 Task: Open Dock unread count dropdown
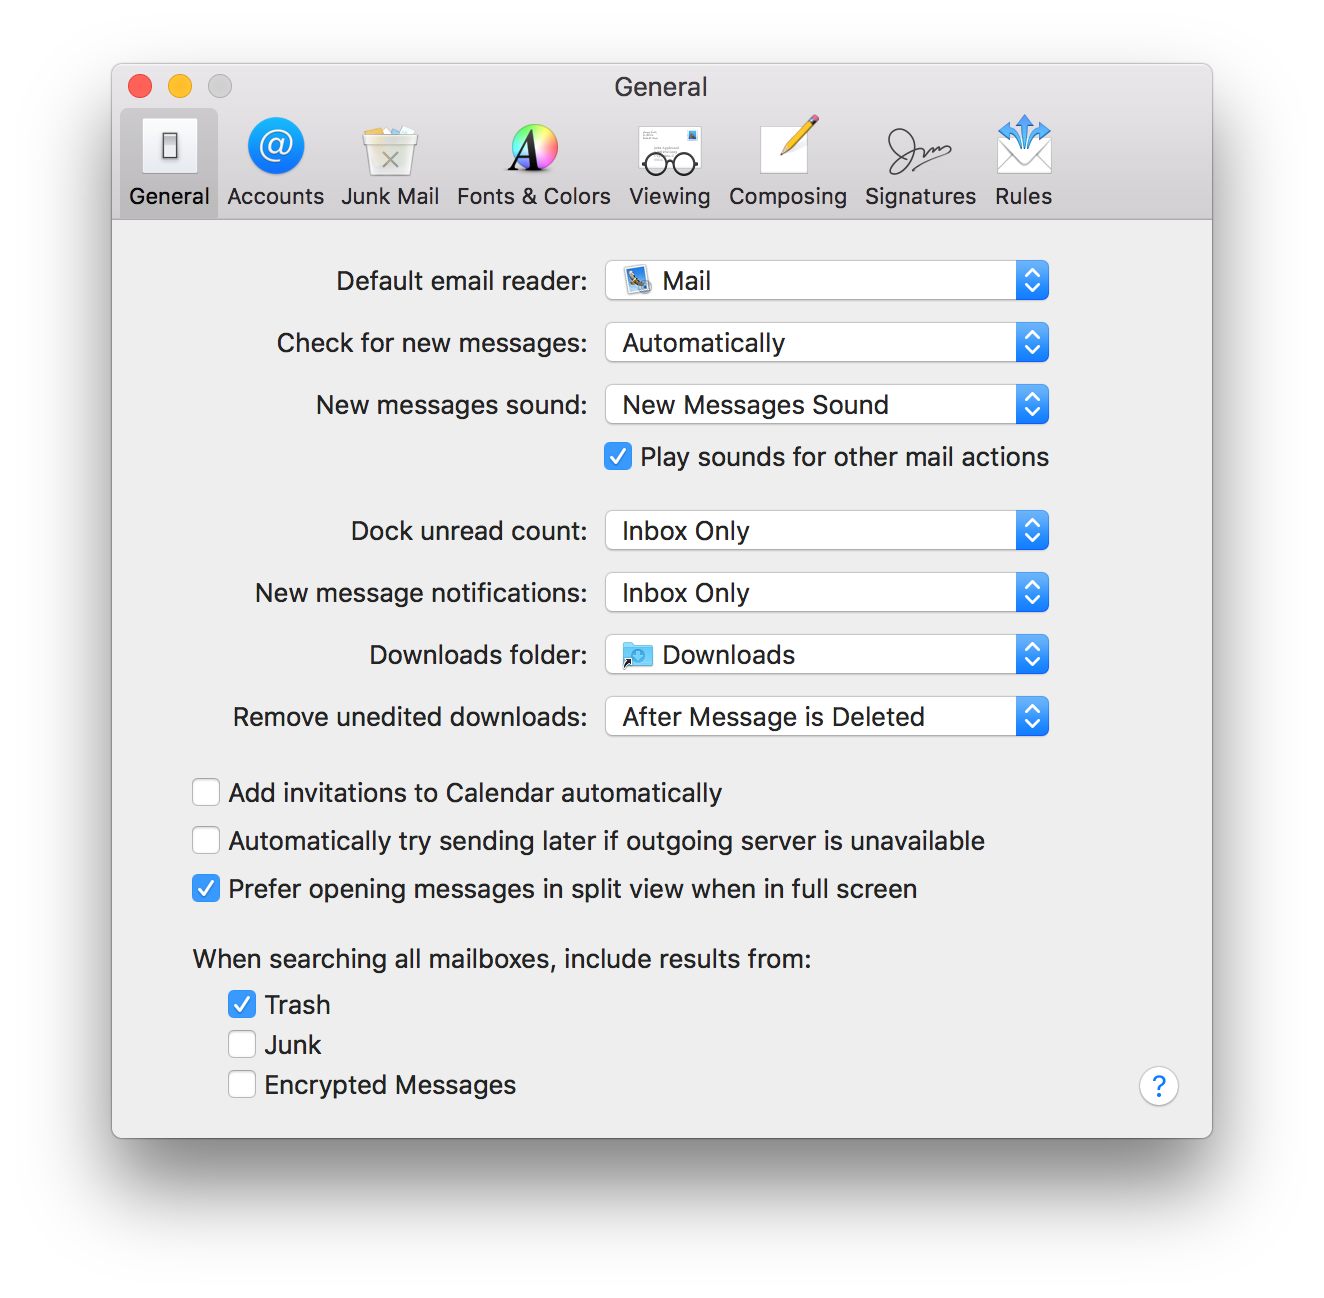pyautogui.click(x=827, y=531)
